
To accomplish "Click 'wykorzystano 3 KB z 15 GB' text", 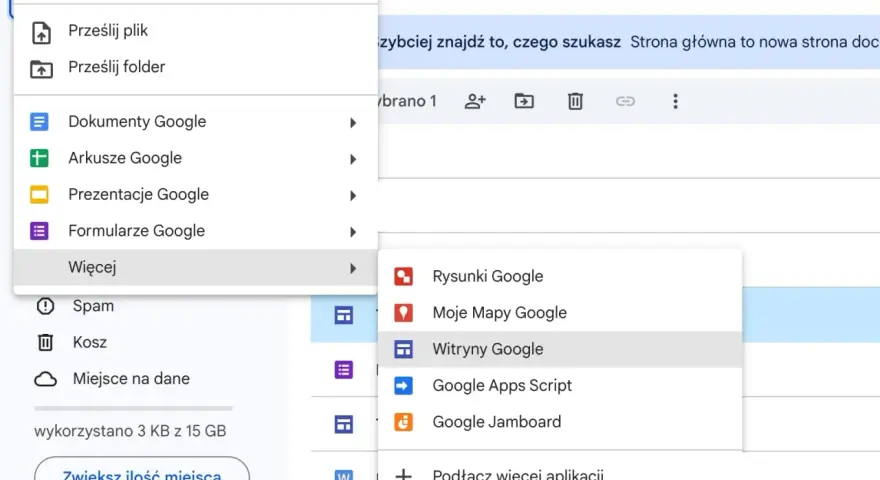I will (x=130, y=431).
